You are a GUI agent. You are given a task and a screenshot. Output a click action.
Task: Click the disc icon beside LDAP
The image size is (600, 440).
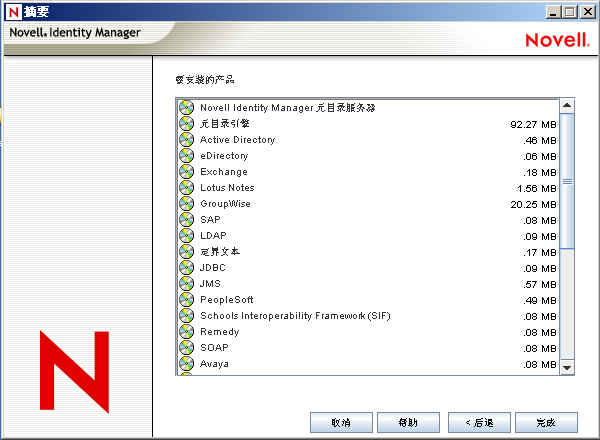click(x=186, y=236)
